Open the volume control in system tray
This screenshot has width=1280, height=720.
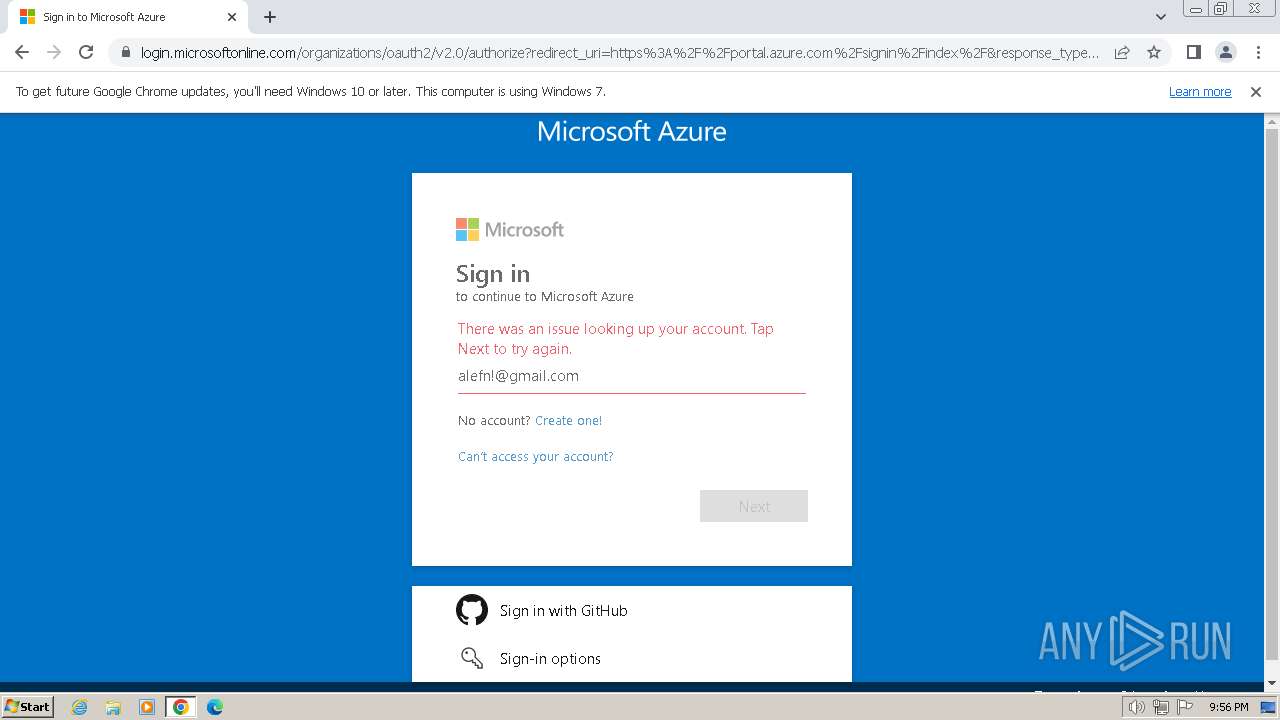(1137, 707)
